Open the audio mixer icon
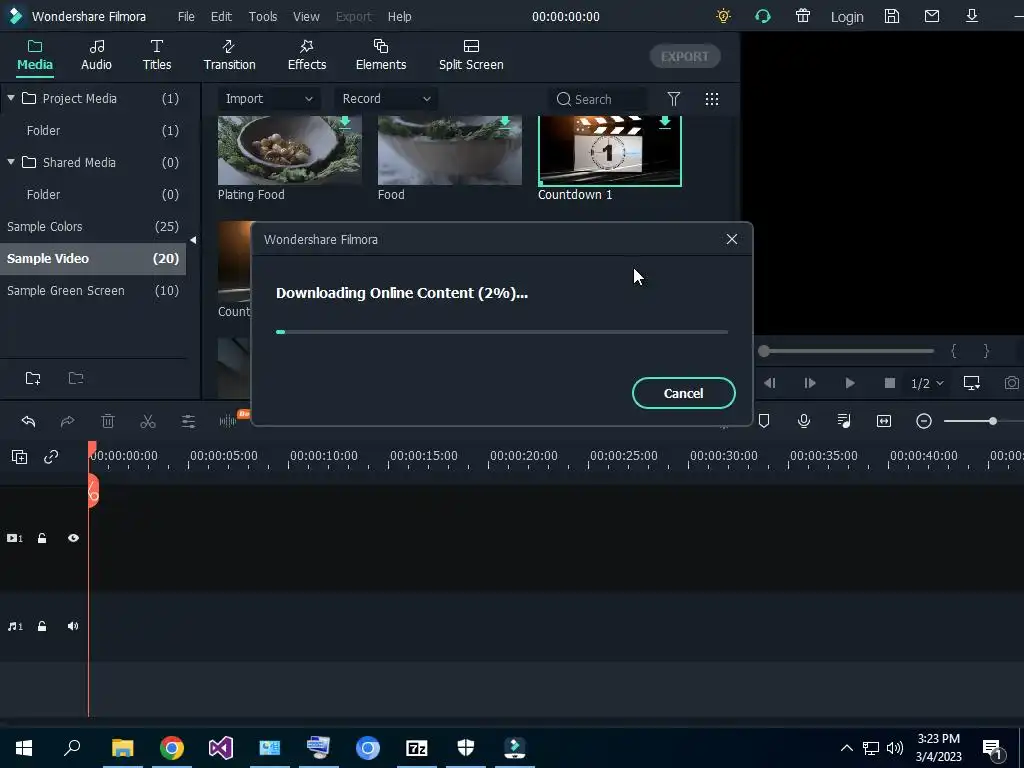 844,421
